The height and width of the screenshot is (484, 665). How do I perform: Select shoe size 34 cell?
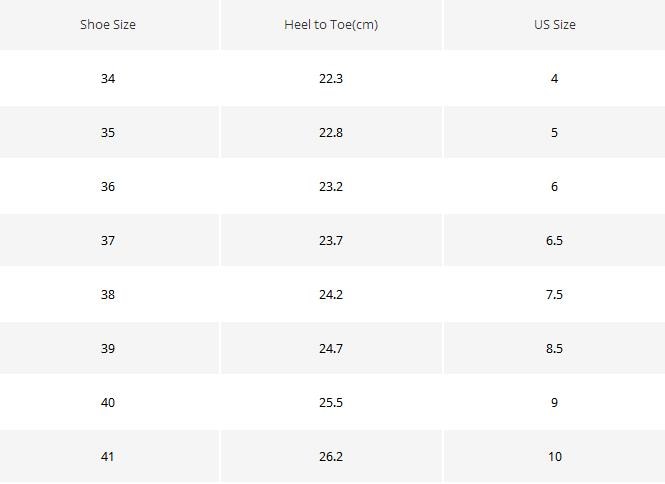pos(108,78)
